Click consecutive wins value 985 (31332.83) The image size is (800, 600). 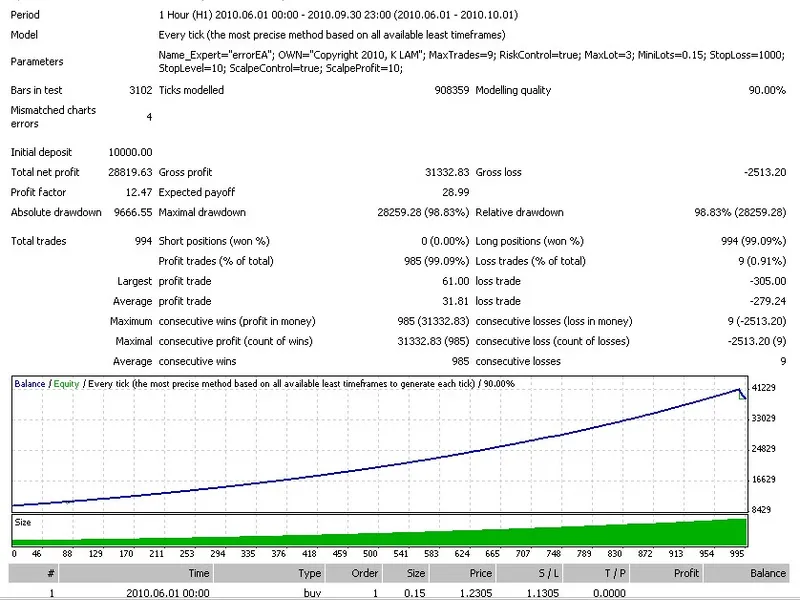(433, 321)
